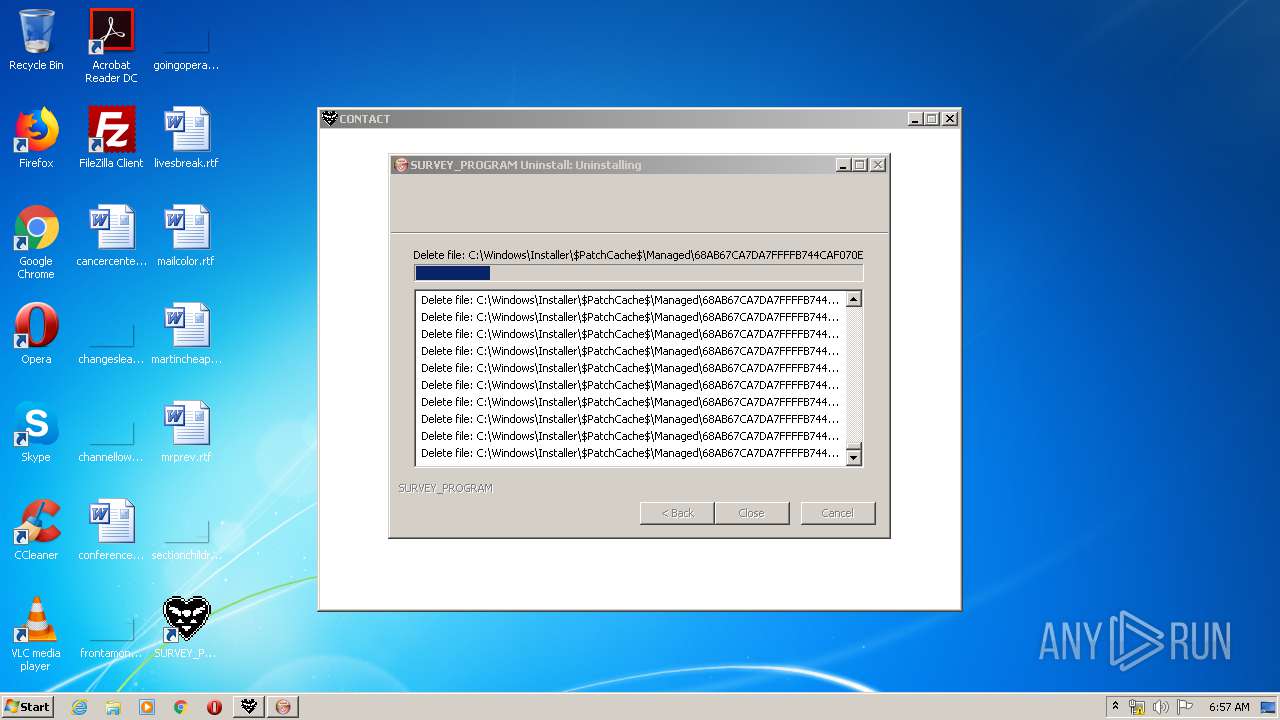Screen dimensions: 1280x720
Task: Select martincheap document icon
Action: (186, 334)
